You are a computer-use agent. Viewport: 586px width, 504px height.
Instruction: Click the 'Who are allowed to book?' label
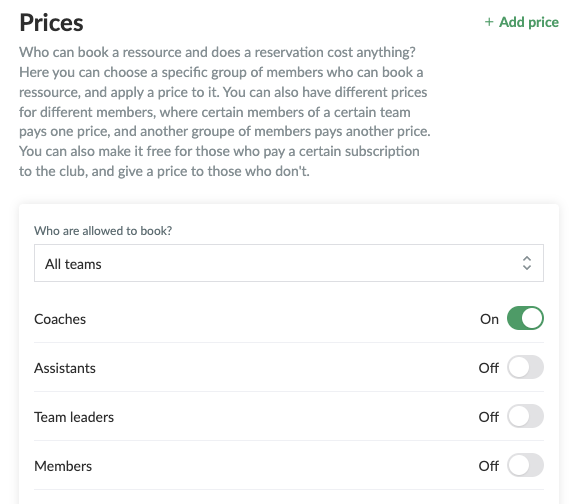pos(103,231)
